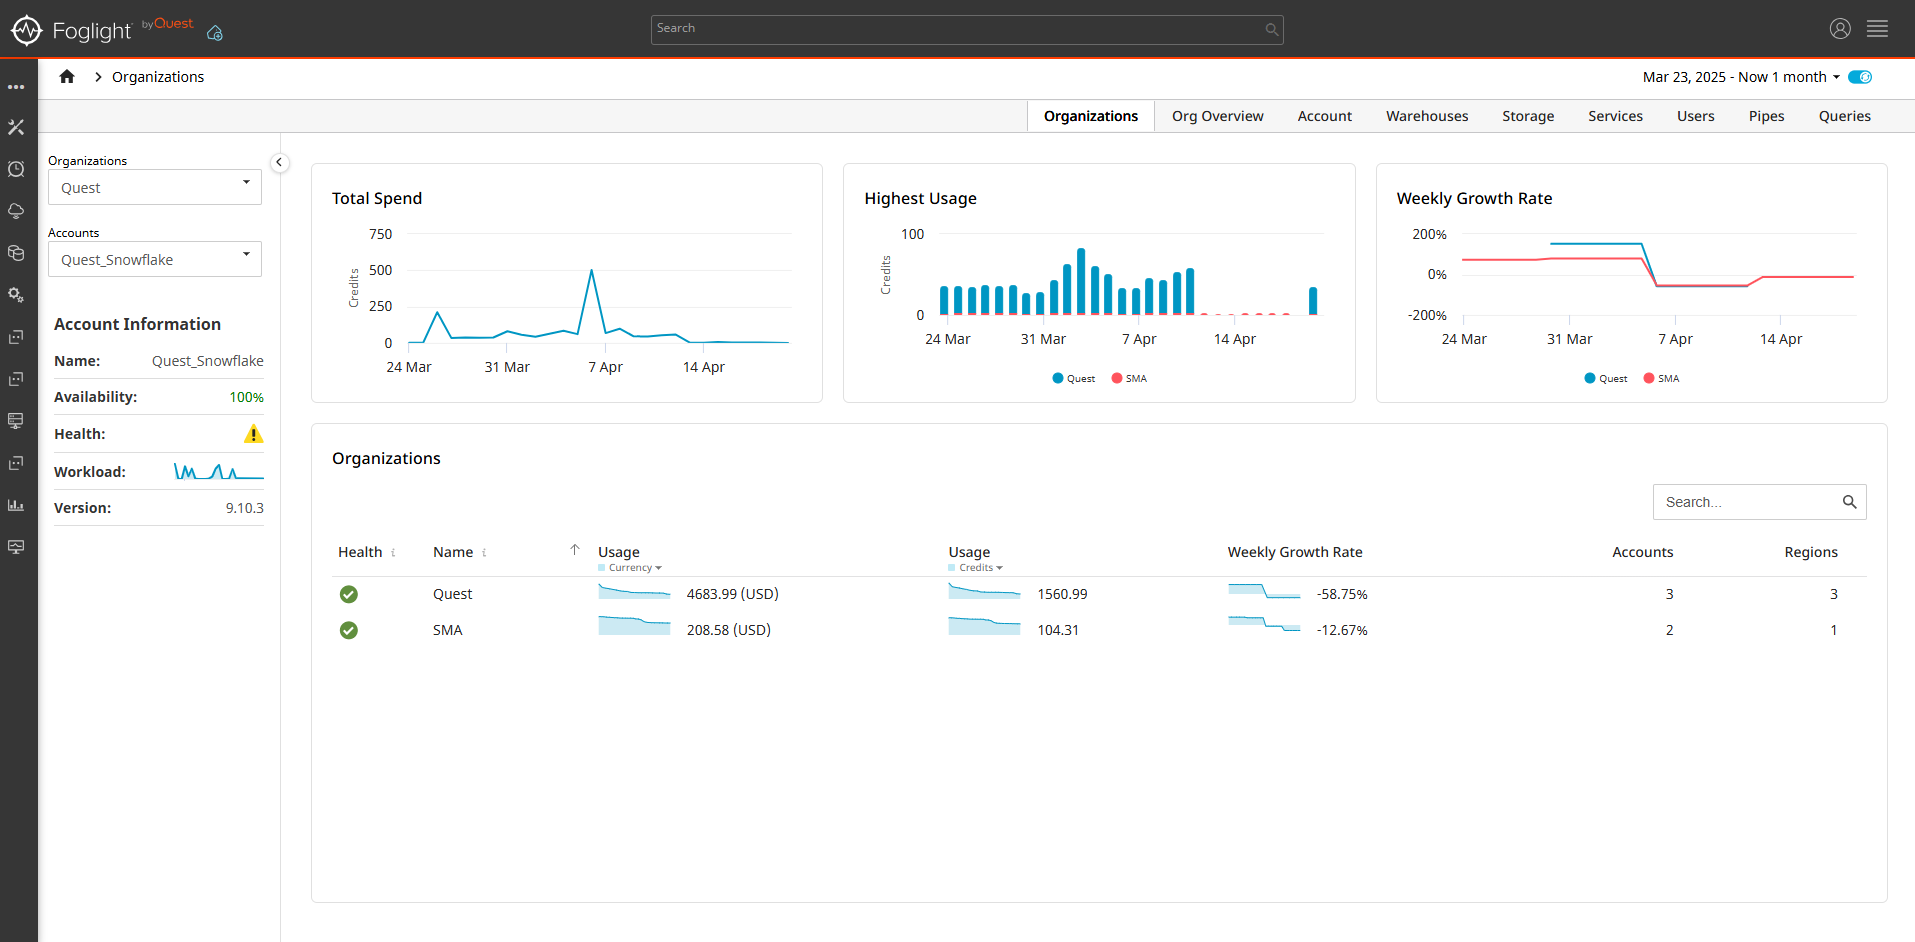Sort by the Name column header
This screenshot has height=942, width=1915.
click(453, 552)
